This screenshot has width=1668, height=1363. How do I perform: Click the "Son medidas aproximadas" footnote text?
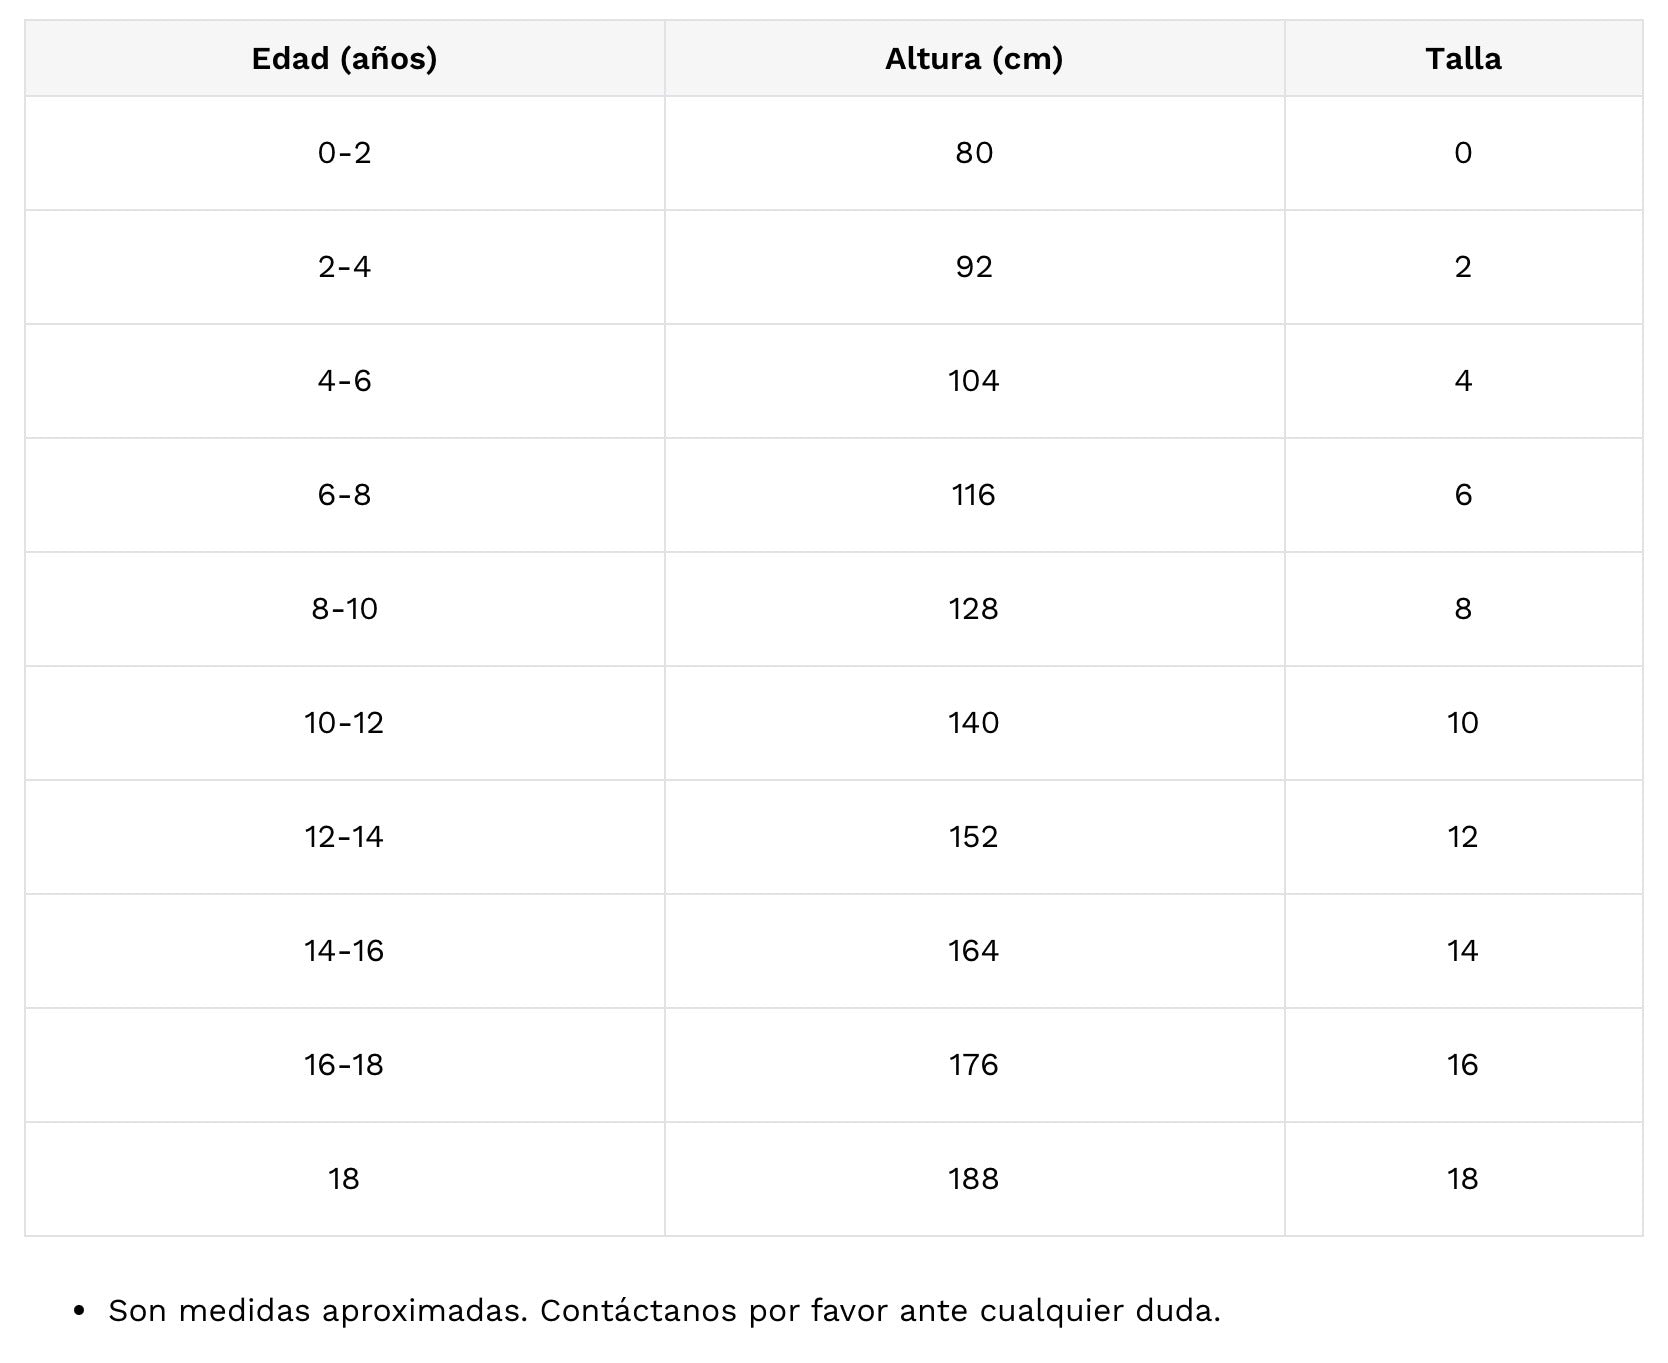pyautogui.click(x=664, y=1311)
